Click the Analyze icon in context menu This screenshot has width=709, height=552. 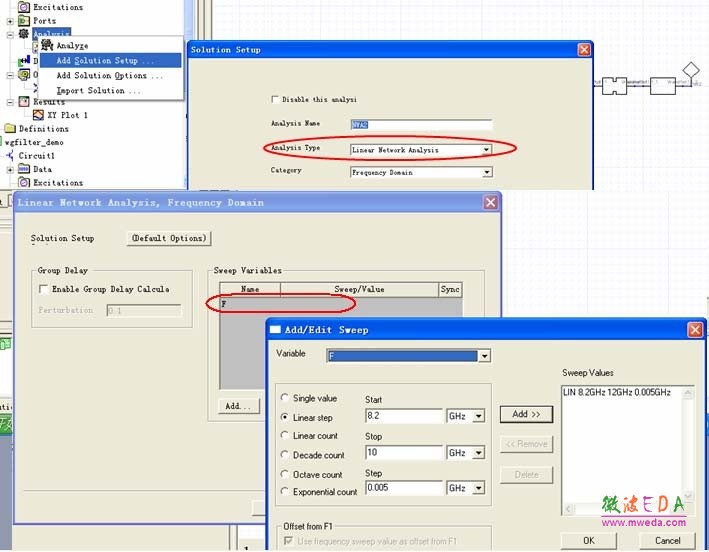click(47, 45)
